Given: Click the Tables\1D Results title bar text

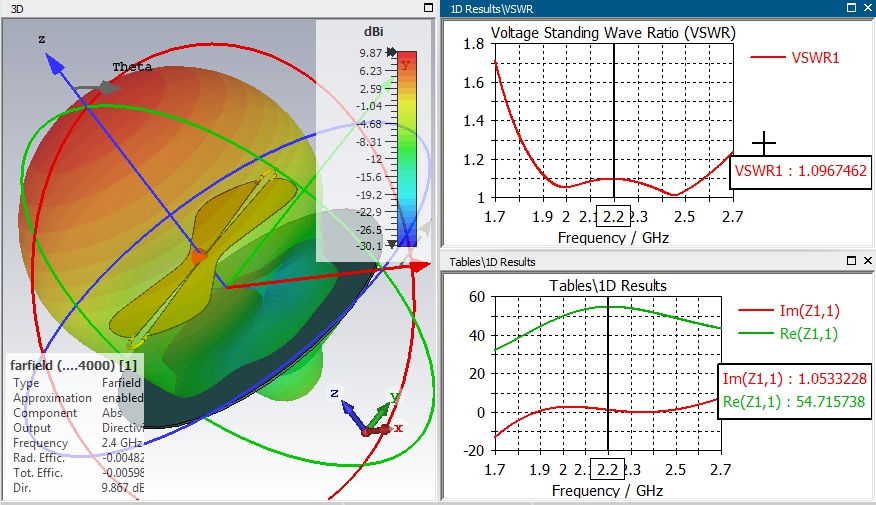Looking at the screenshot, I should coord(492,262).
